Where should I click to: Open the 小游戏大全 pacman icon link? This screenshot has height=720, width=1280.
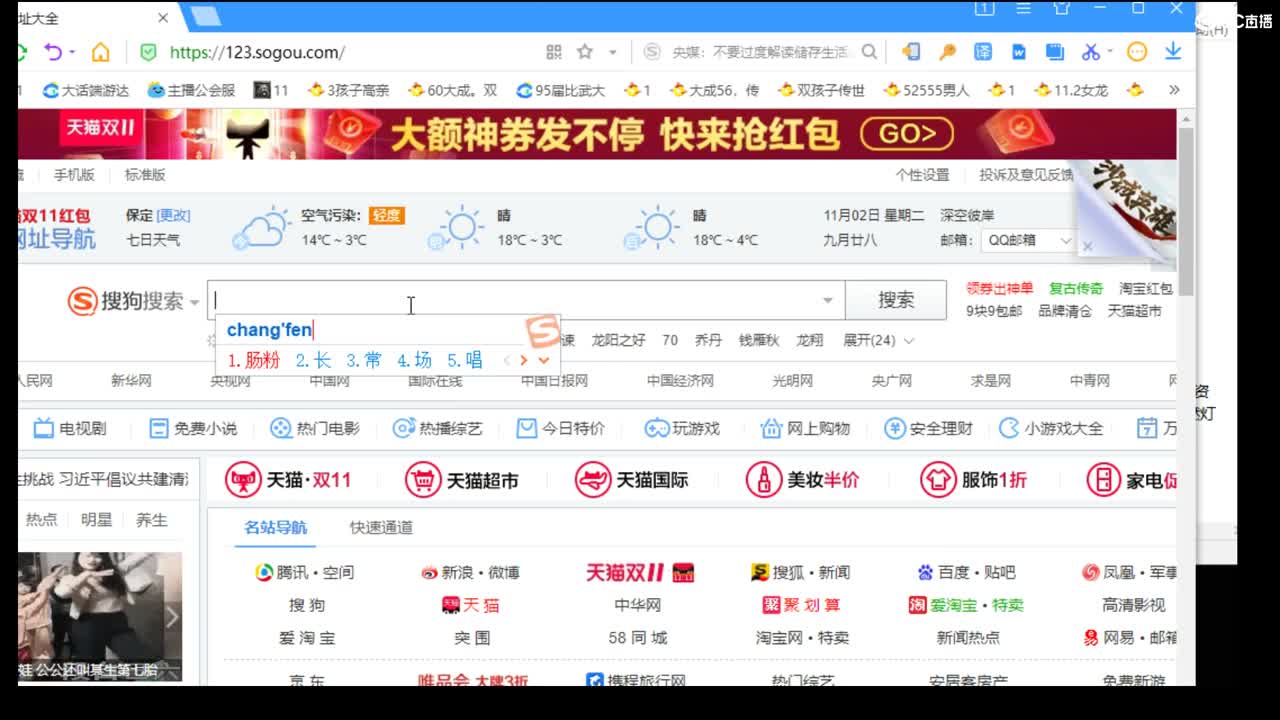point(1051,428)
